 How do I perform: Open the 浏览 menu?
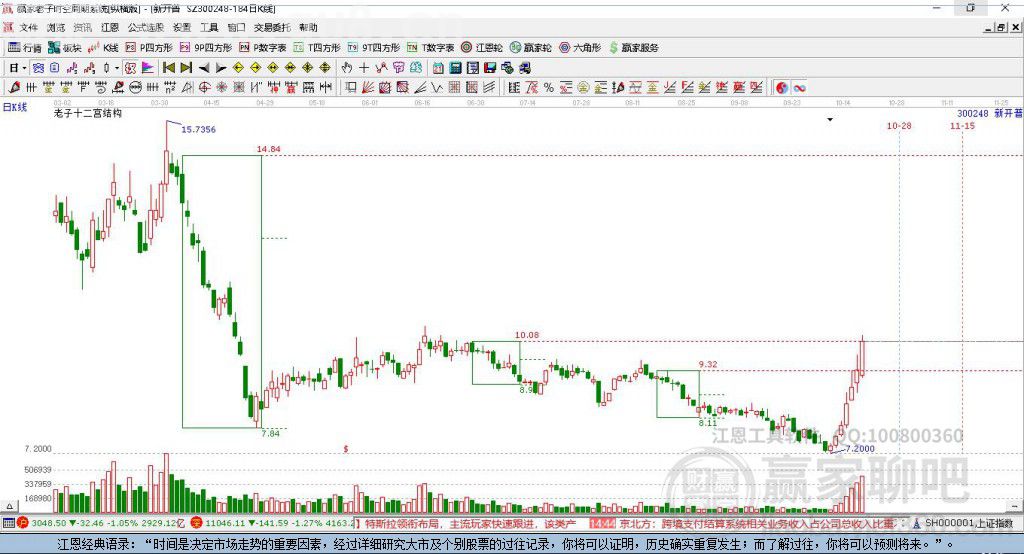pyautogui.click(x=56, y=27)
